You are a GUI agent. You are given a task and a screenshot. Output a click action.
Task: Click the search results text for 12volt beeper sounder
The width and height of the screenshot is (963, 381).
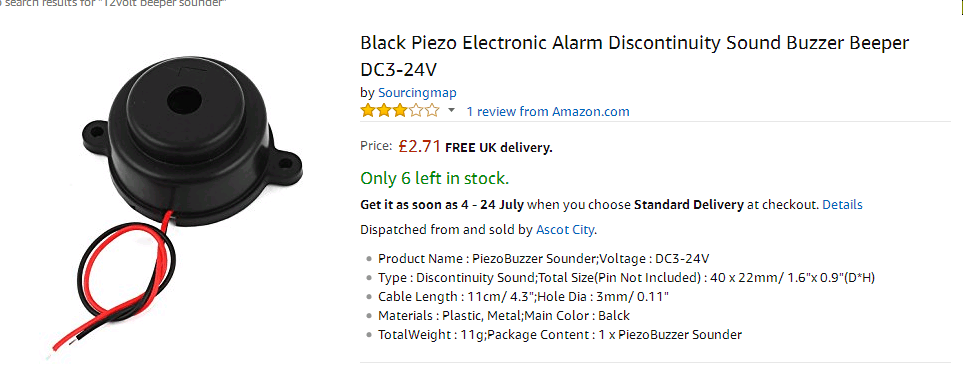[114, 3]
